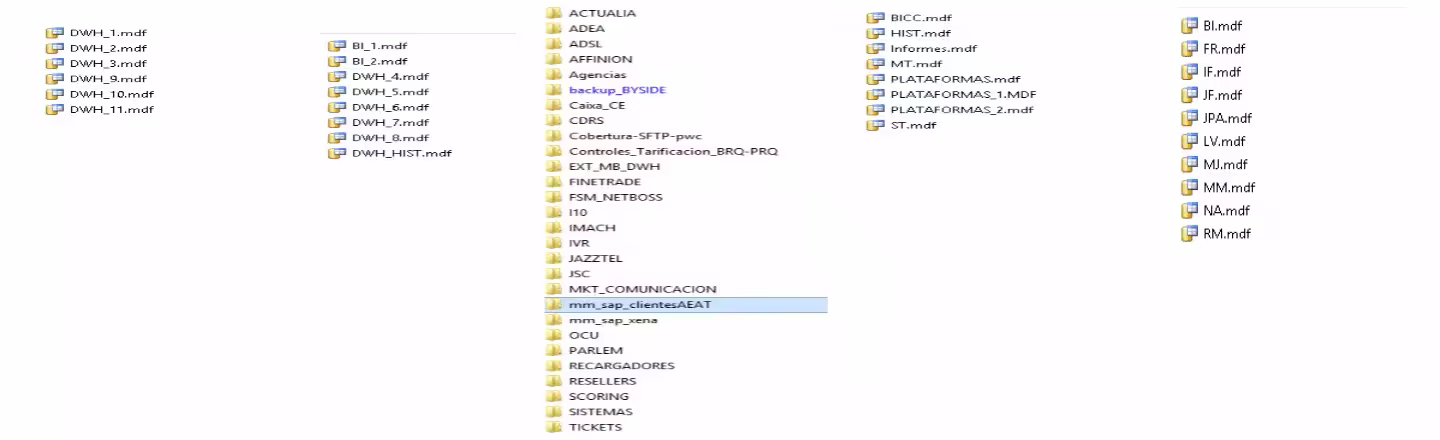Click the DWH_1.mdf file icon

55,33
